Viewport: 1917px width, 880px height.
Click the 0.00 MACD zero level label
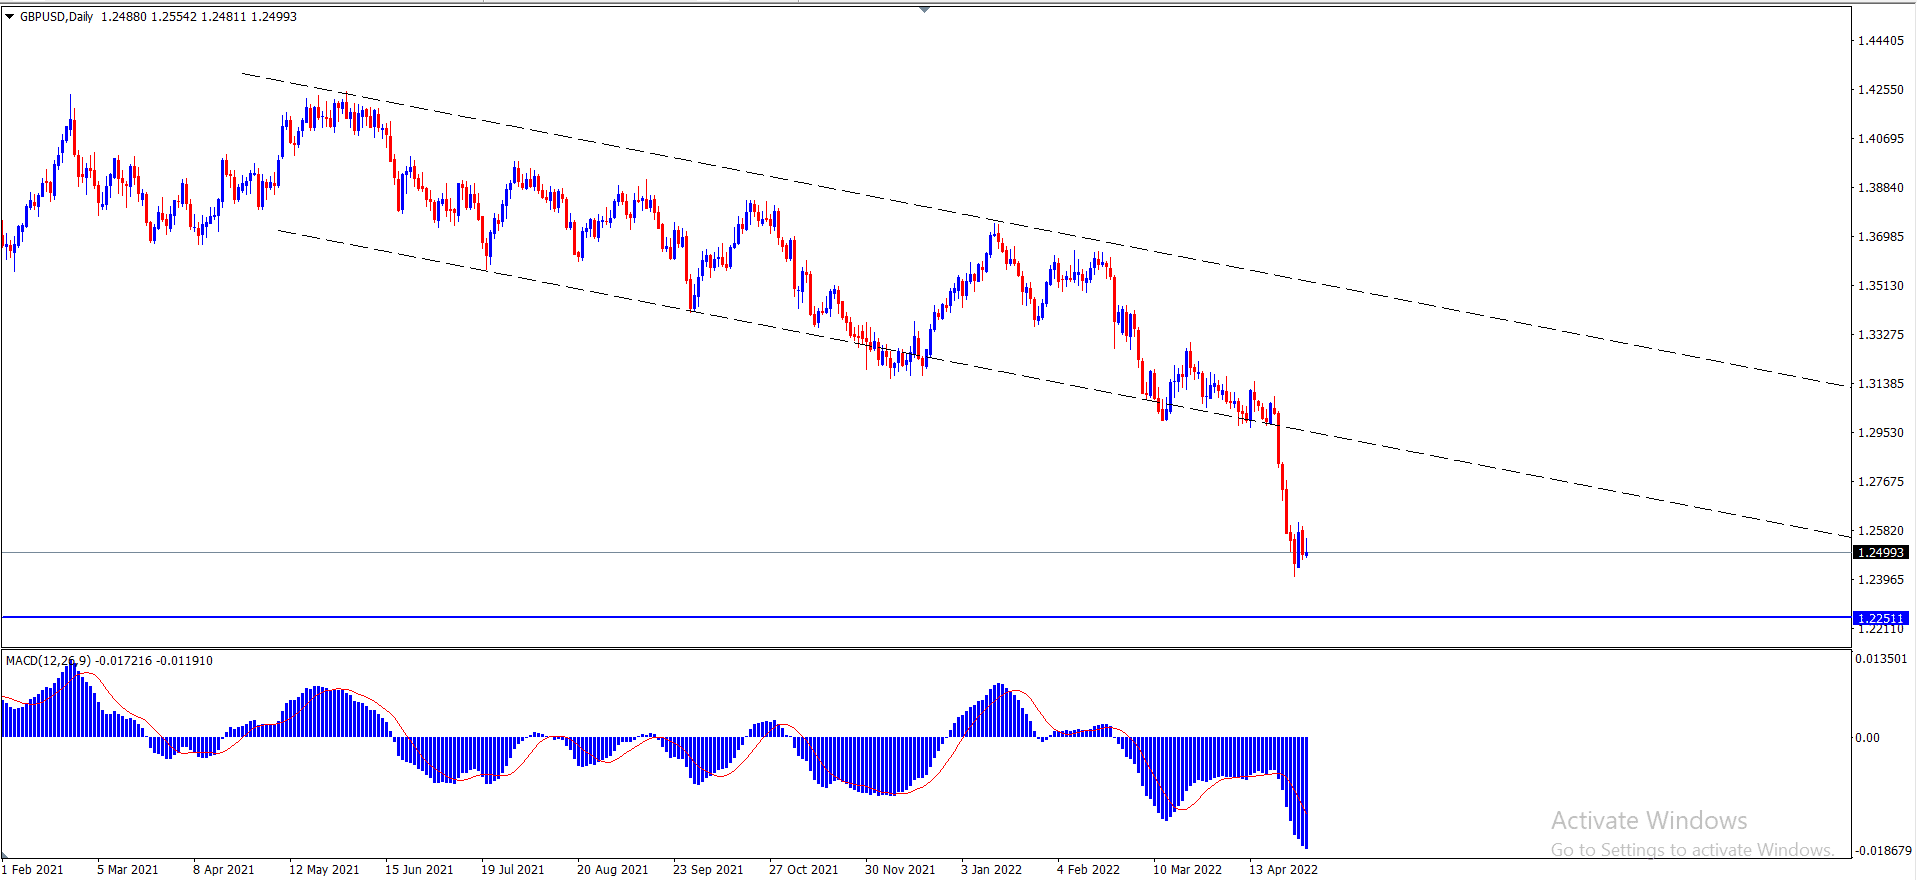point(1868,738)
